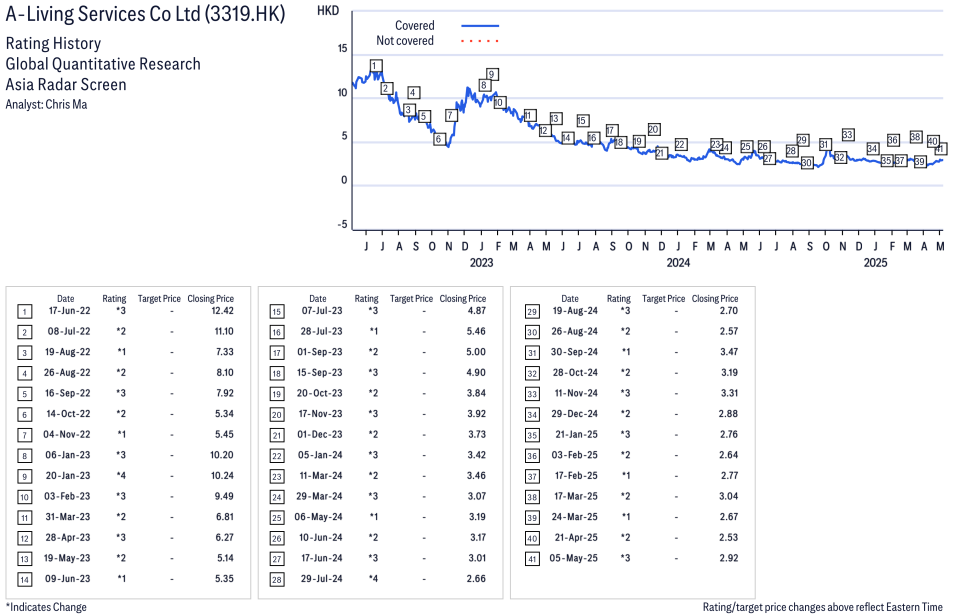The width and height of the screenshot is (954, 614).
Task: Click the red dotted Not covered legend line
Action: tap(480, 41)
